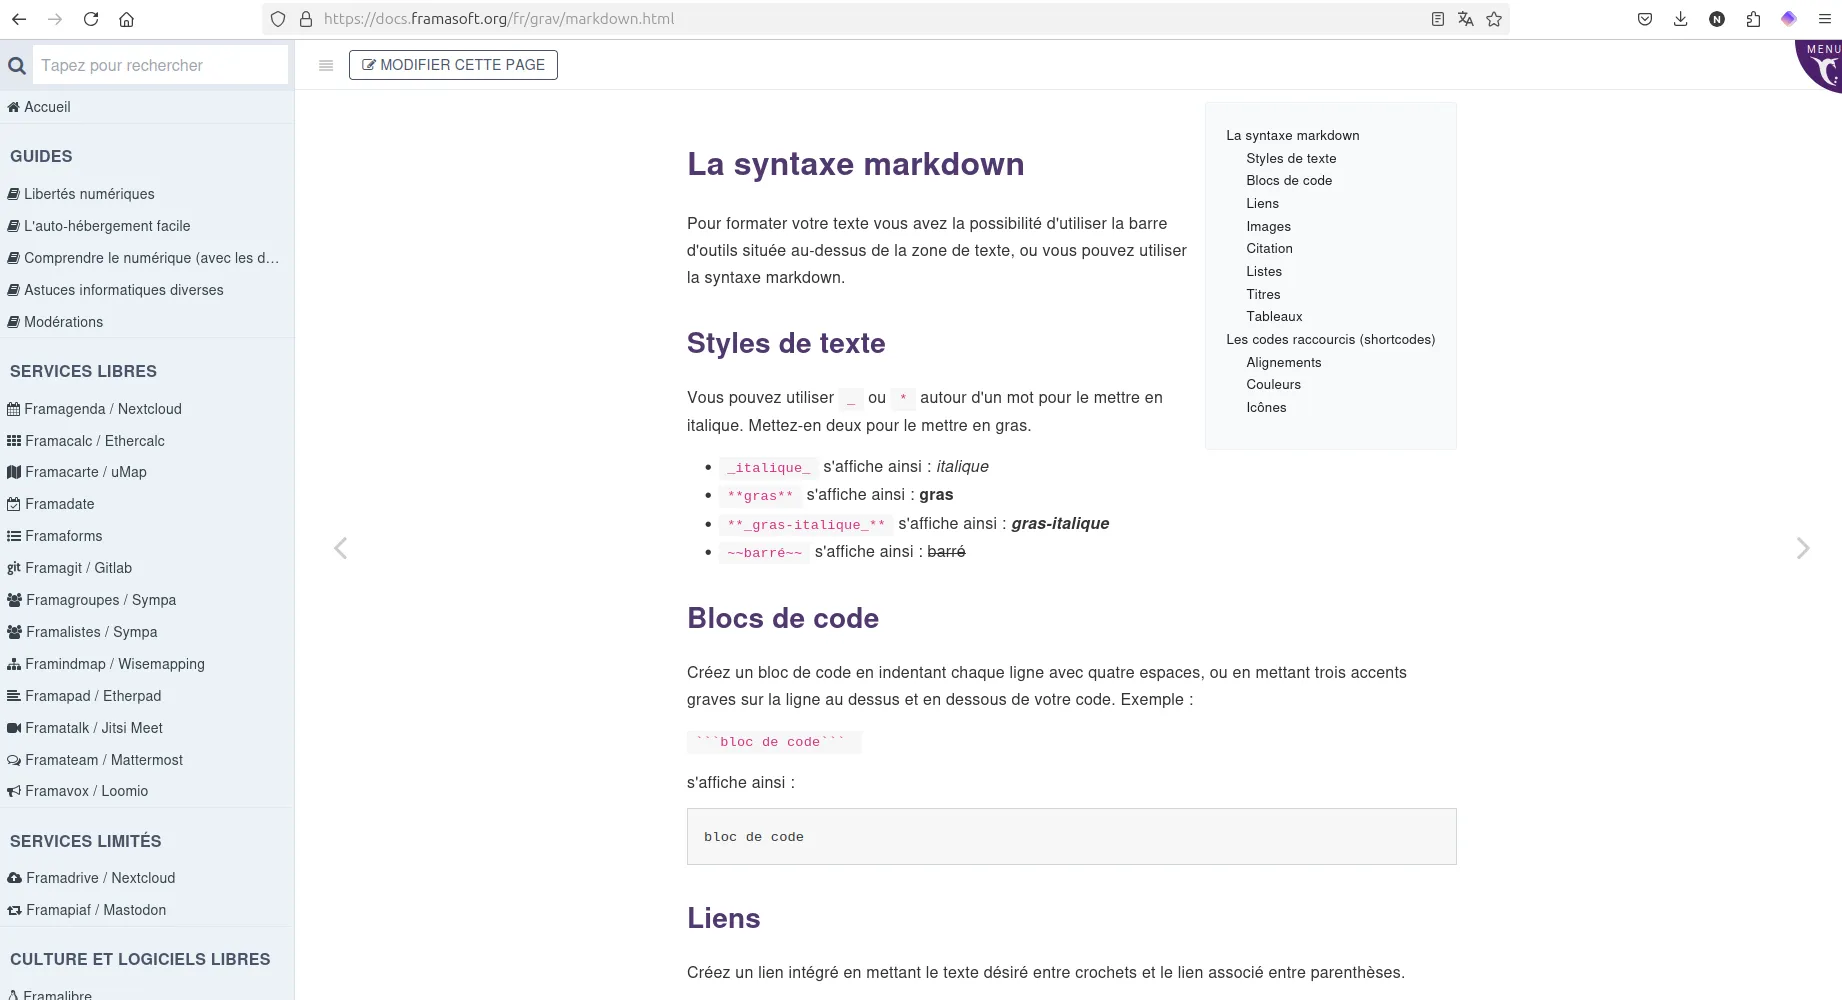Reload the page with refresh icon
The image size is (1842, 1000).
coord(91,19)
